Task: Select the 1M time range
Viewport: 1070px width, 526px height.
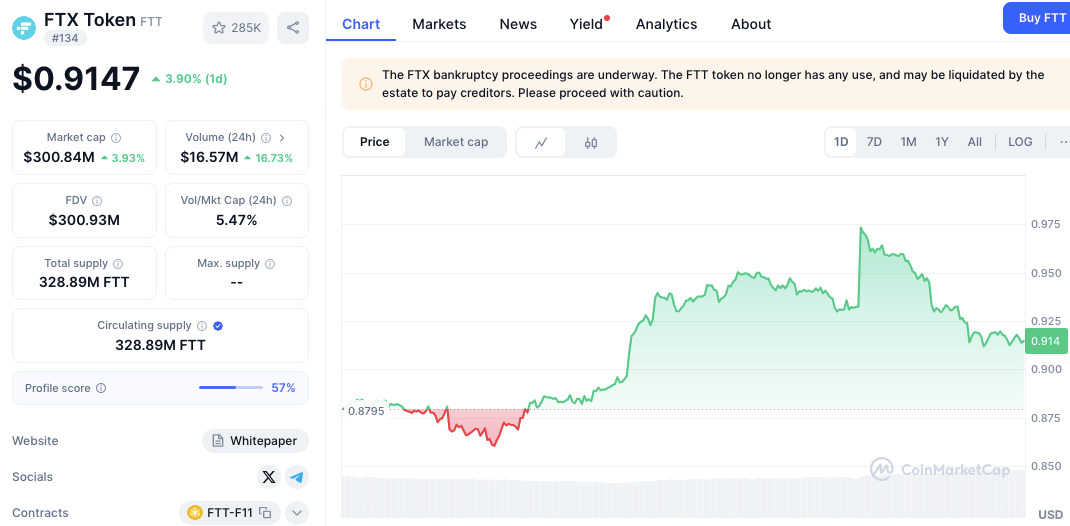Action: pos(908,142)
